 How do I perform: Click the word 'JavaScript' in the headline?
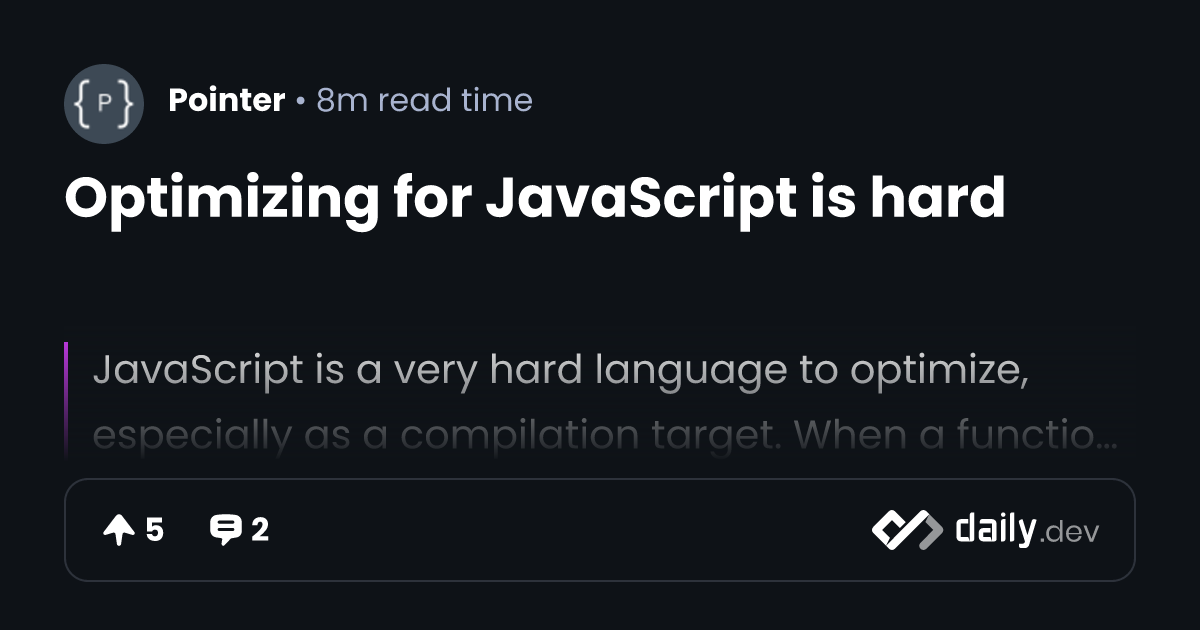point(638,198)
